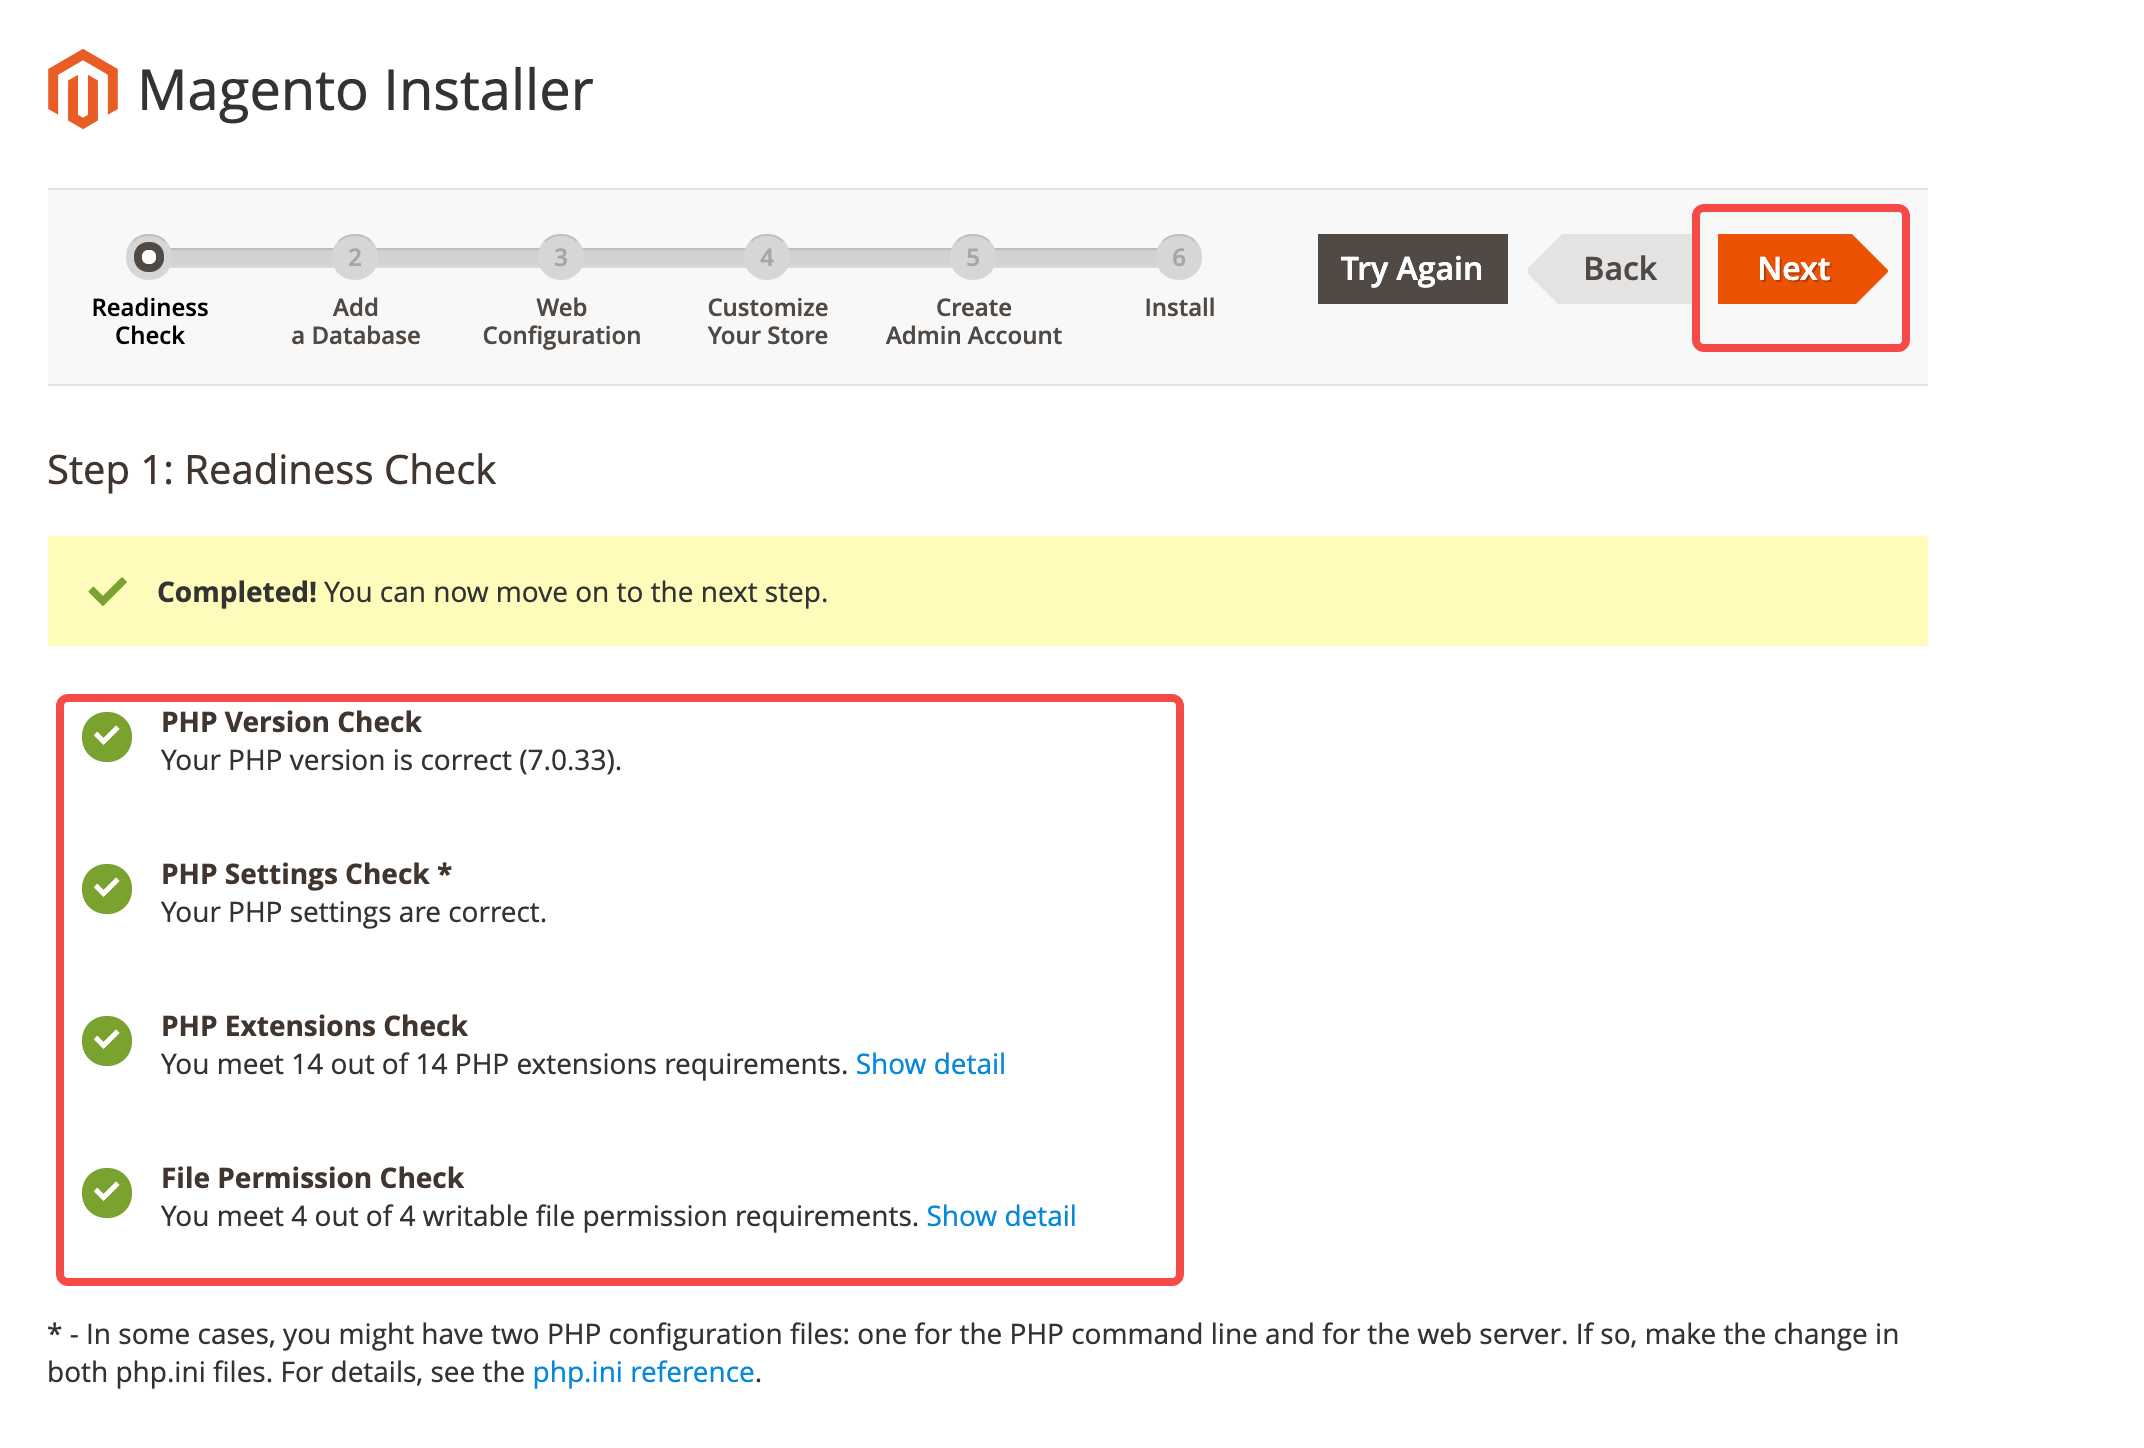Viewport: 2144px width, 1448px height.
Task: Click the Step 1: Readiness Check heading
Action: point(271,470)
